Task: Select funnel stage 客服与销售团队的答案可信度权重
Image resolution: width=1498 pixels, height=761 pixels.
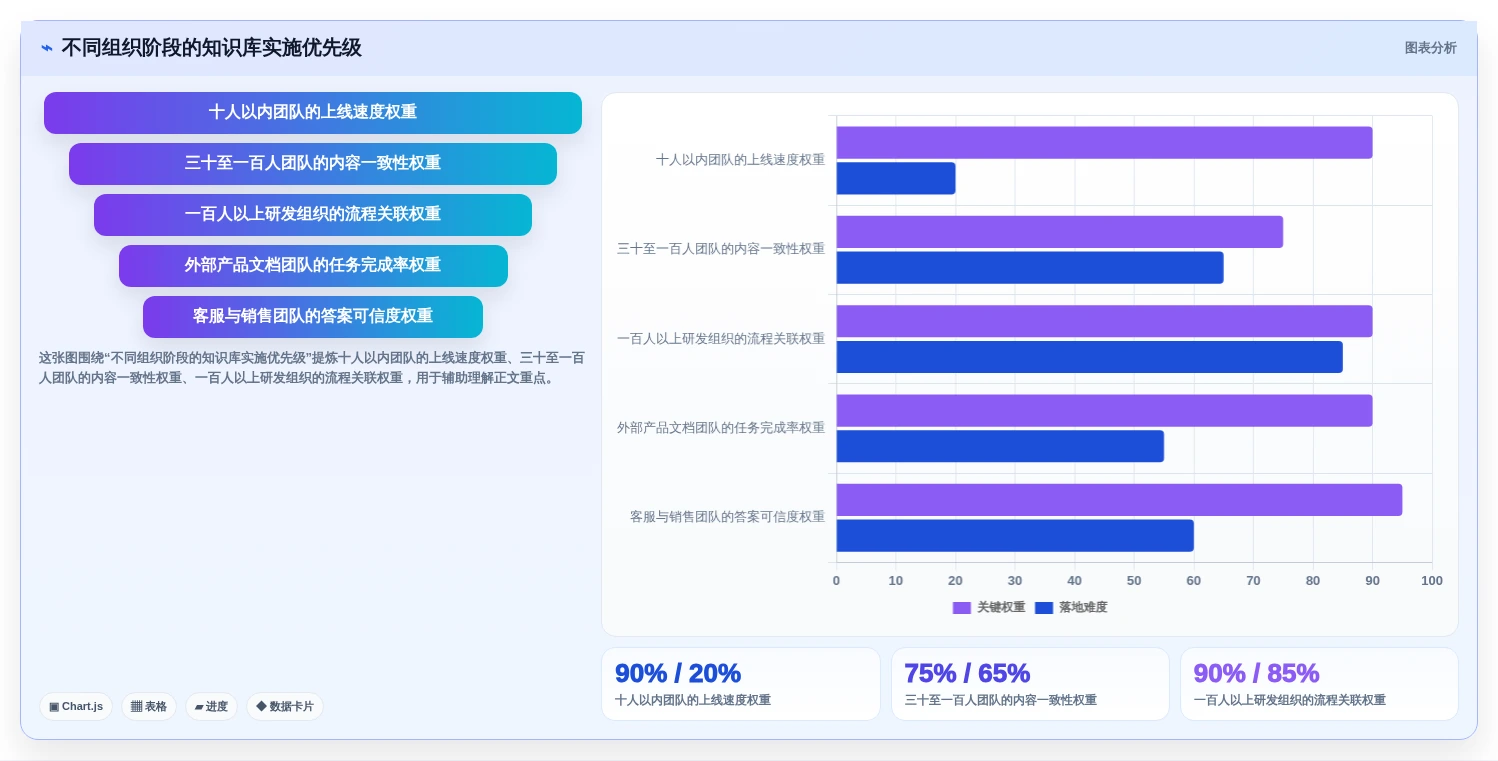Action: coord(313,317)
